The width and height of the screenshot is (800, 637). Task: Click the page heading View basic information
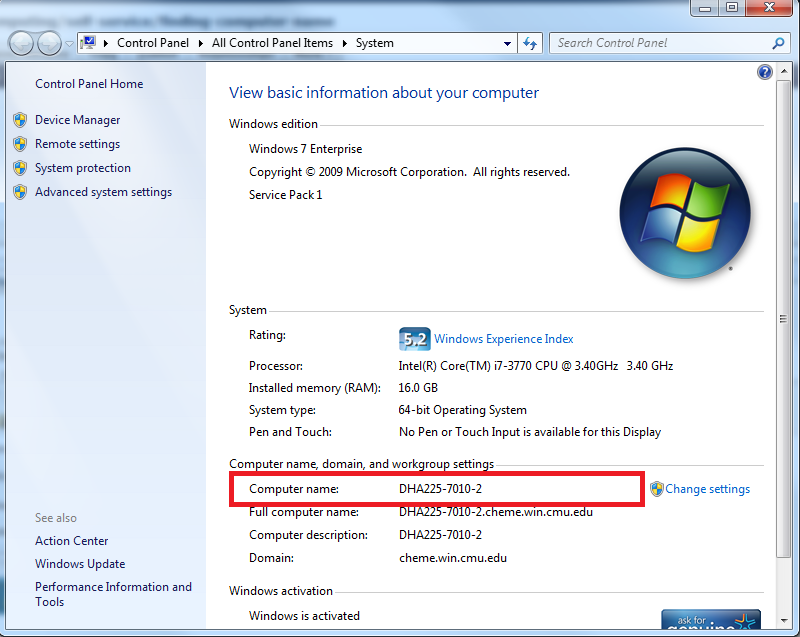(384, 93)
